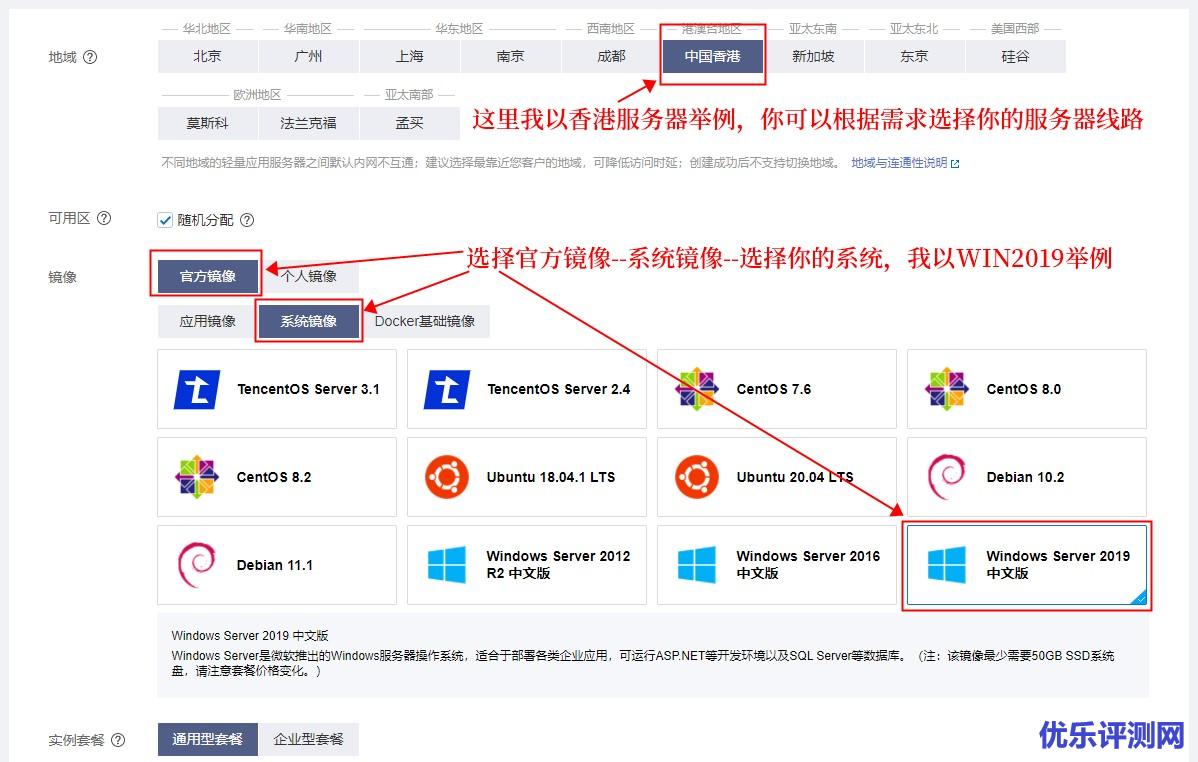The image size is (1198, 762).
Task: Open the 地域 help question-mark icon
Action: pos(90,57)
